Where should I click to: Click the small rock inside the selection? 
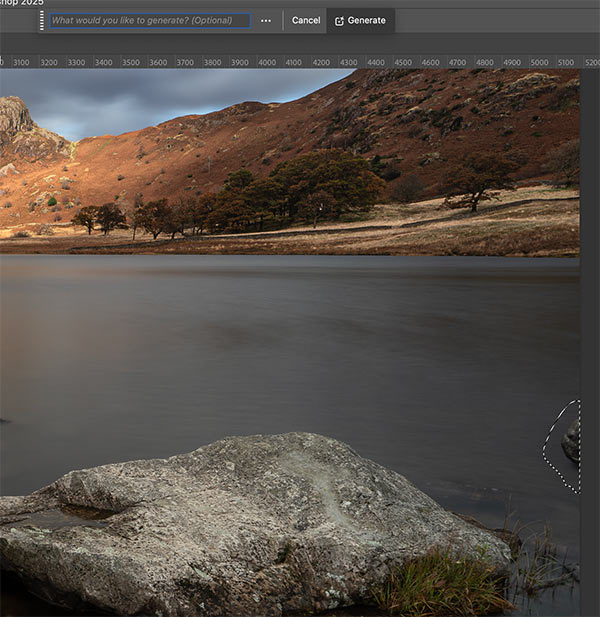572,441
